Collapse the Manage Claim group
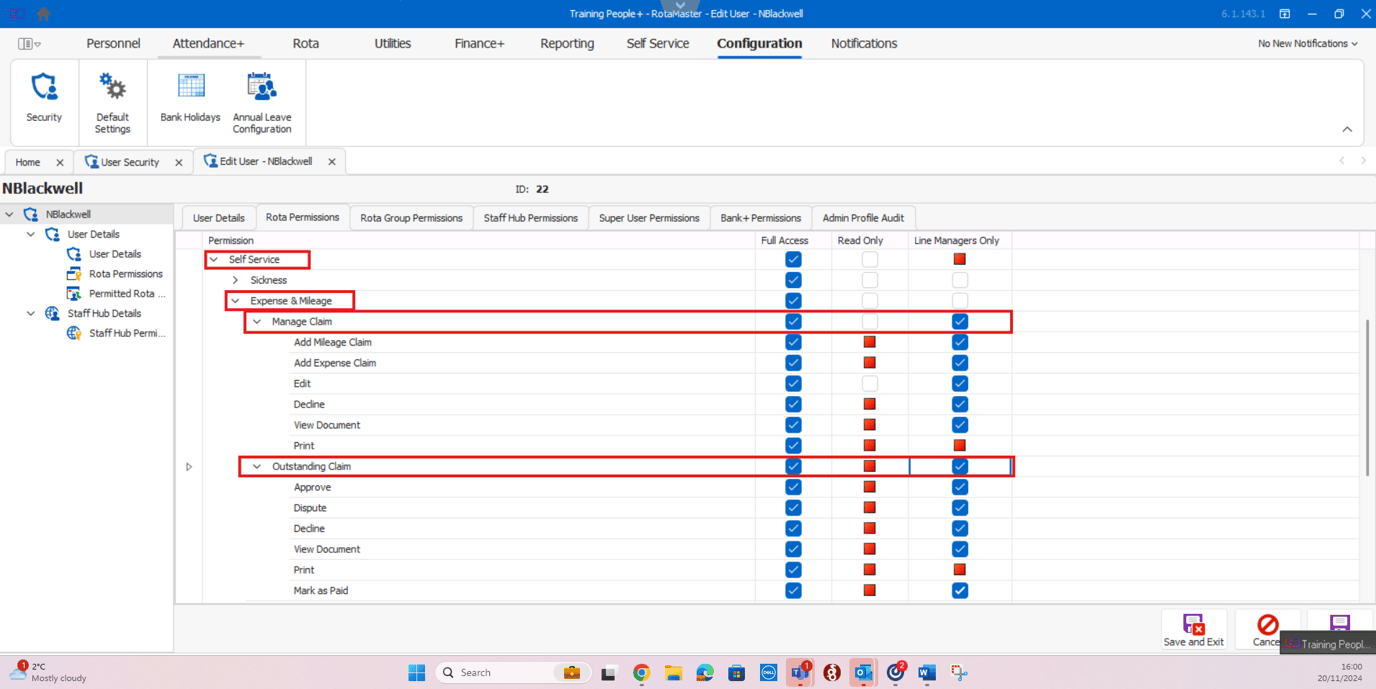This screenshot has height=689, width=1376. 257,322
